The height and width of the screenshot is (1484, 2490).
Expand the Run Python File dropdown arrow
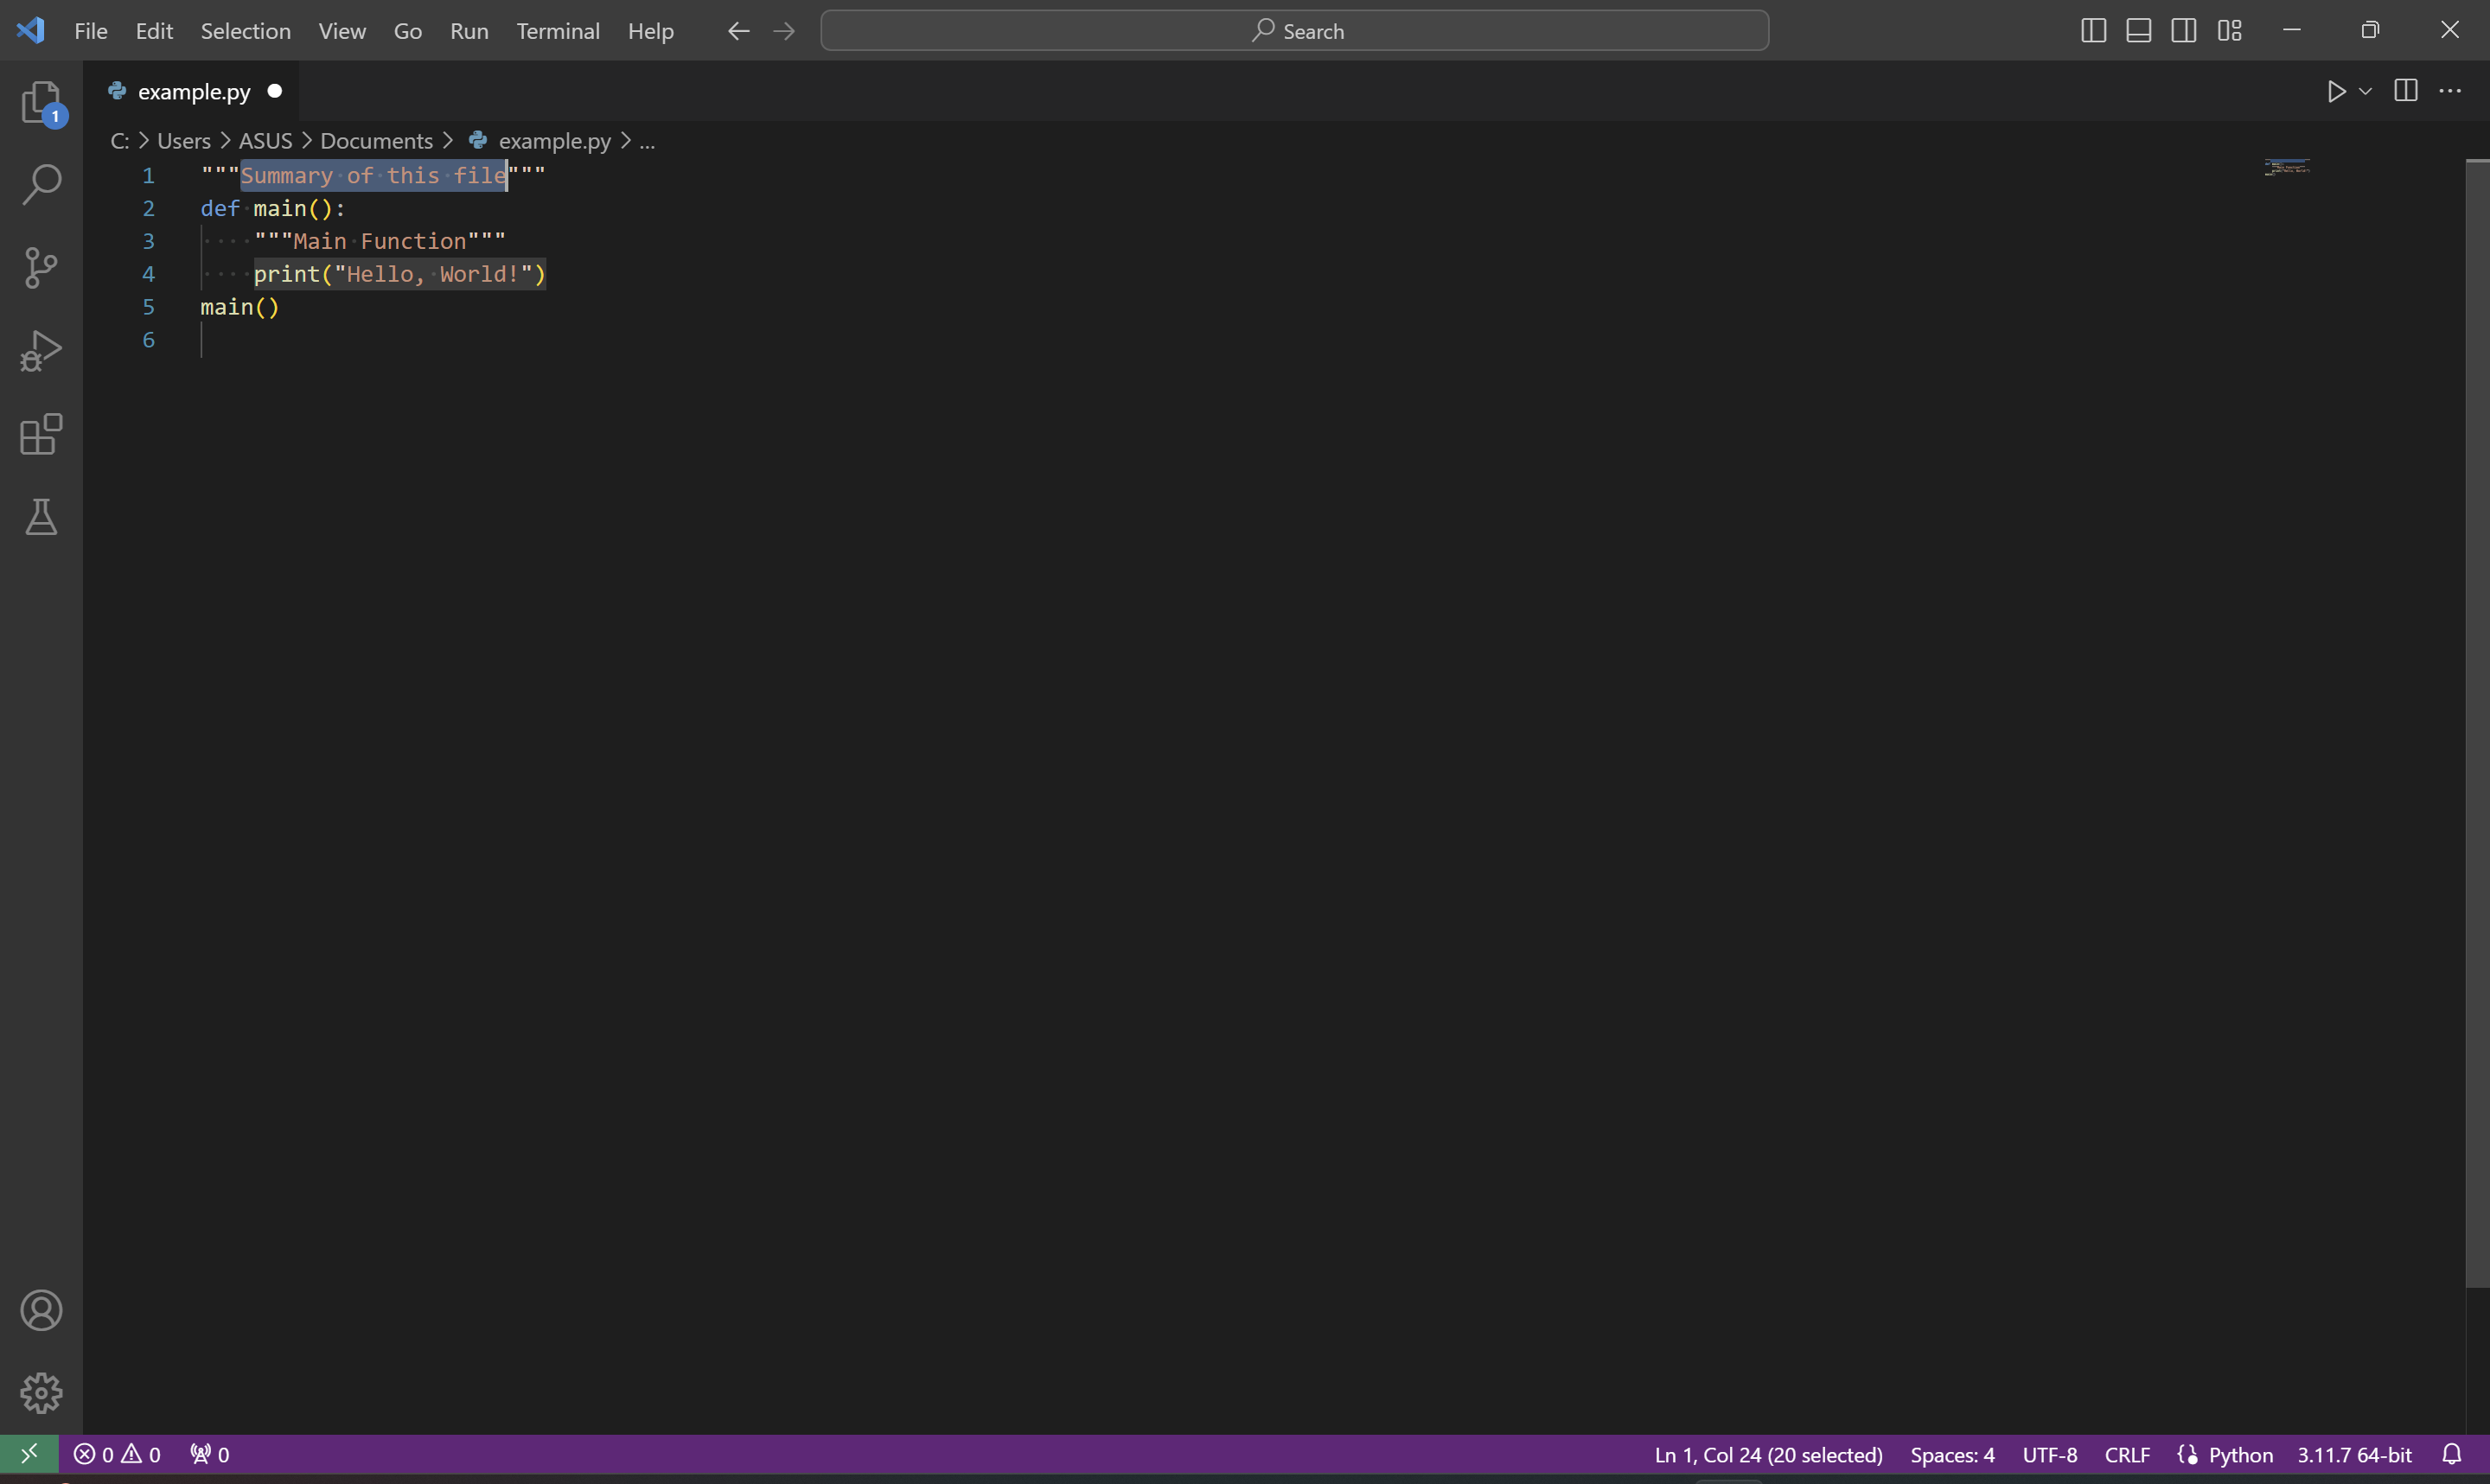pos(2365,91)
